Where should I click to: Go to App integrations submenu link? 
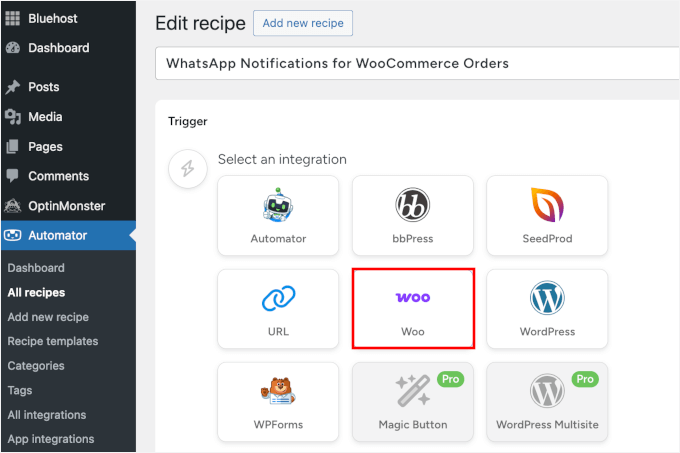[51, 439]
